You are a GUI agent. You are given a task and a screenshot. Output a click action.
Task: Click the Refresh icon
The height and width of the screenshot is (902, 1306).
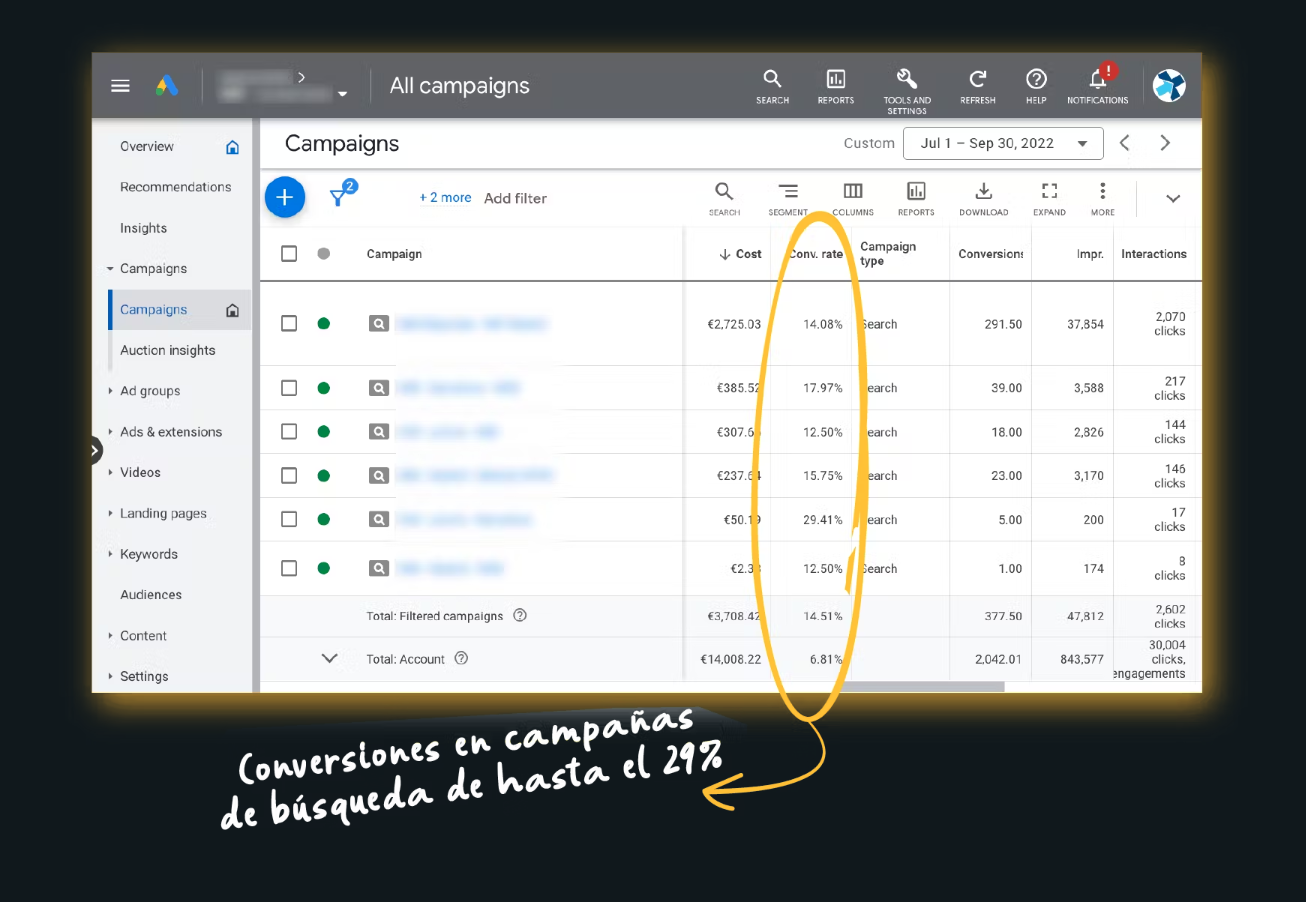click(977, 80)
